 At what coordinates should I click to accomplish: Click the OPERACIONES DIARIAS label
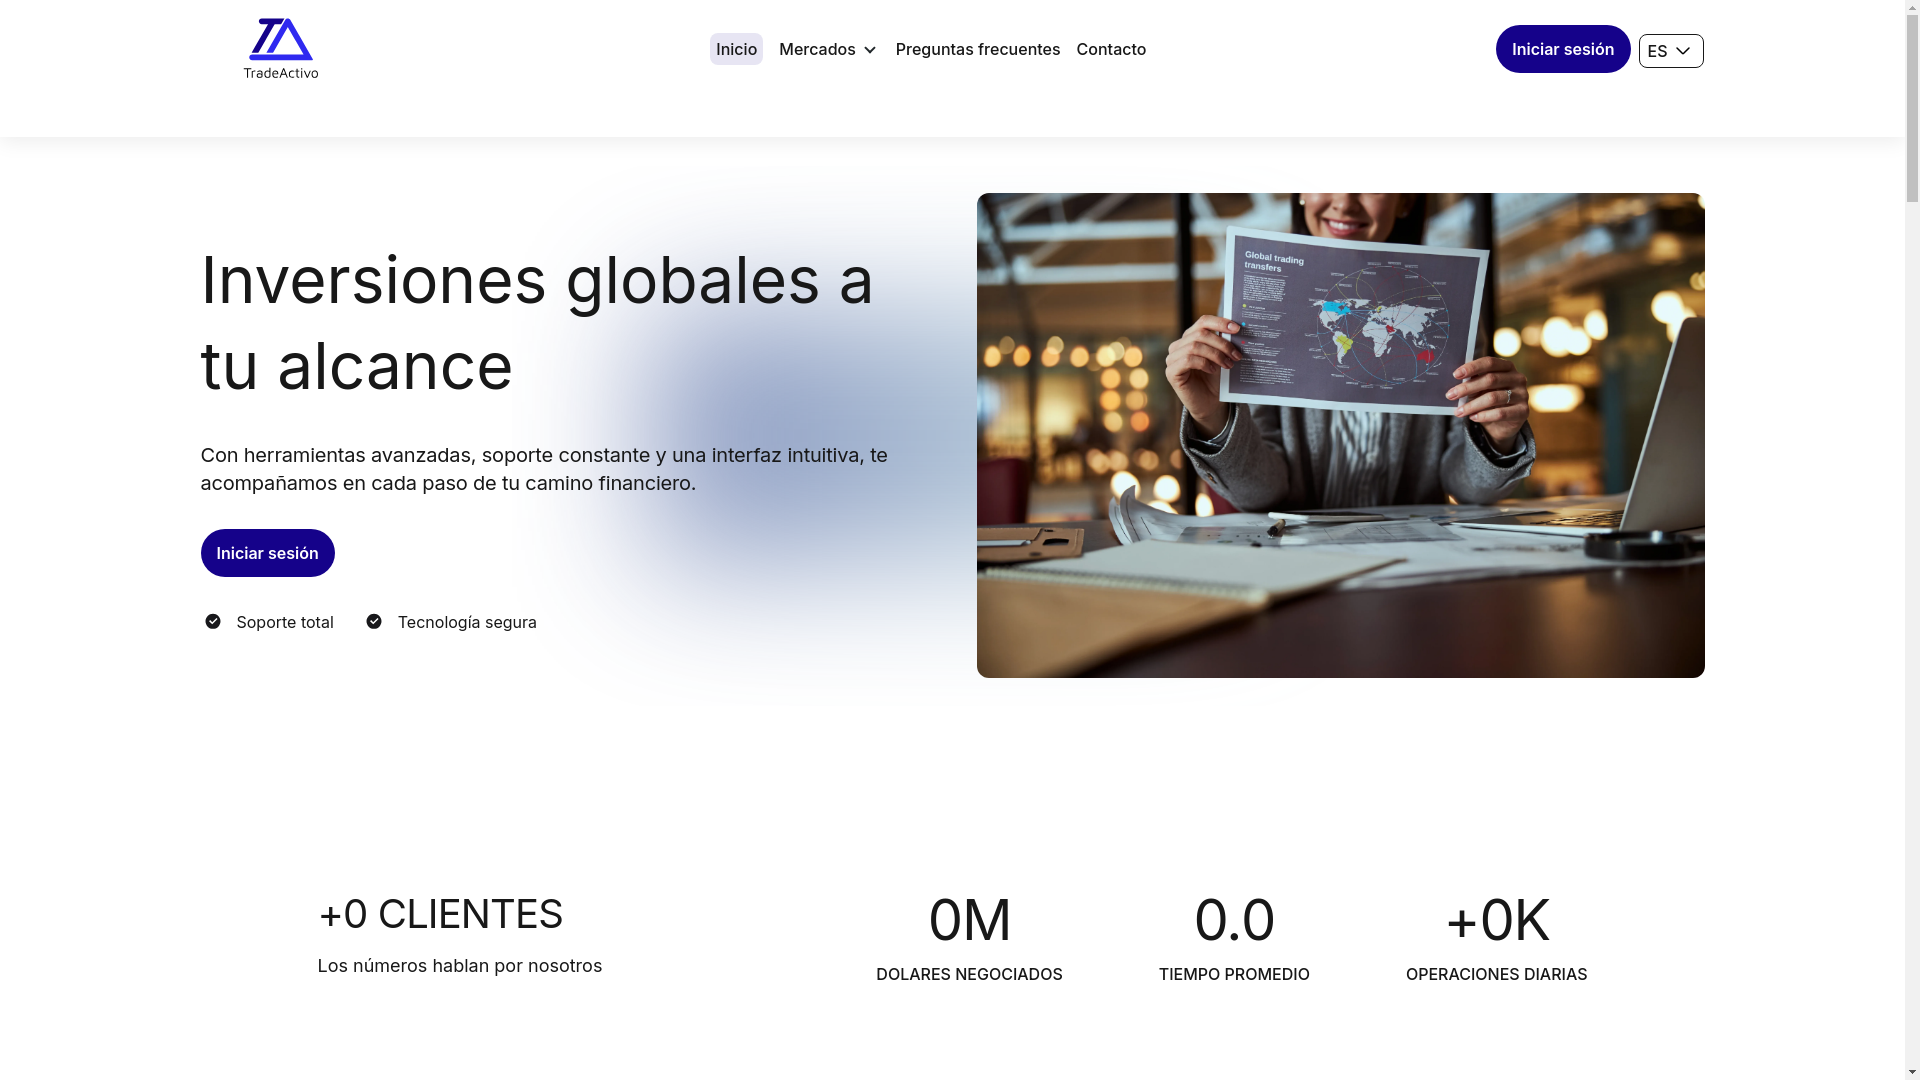click(x=1496, y=974)
